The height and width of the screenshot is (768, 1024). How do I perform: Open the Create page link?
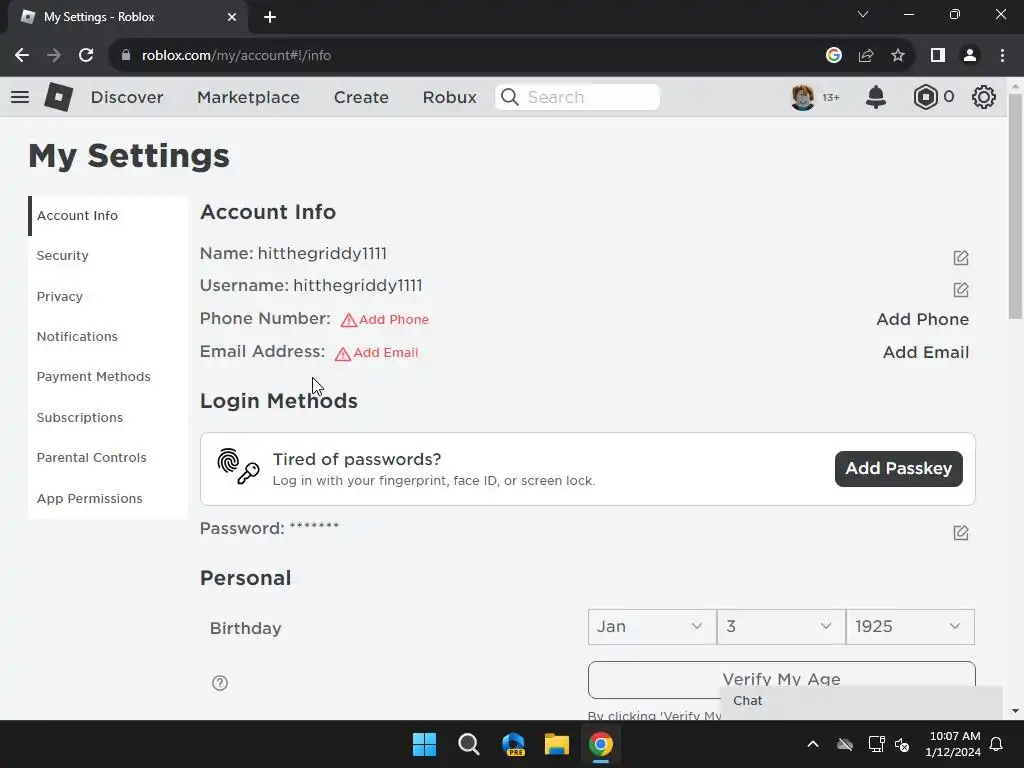coord(361,97)
